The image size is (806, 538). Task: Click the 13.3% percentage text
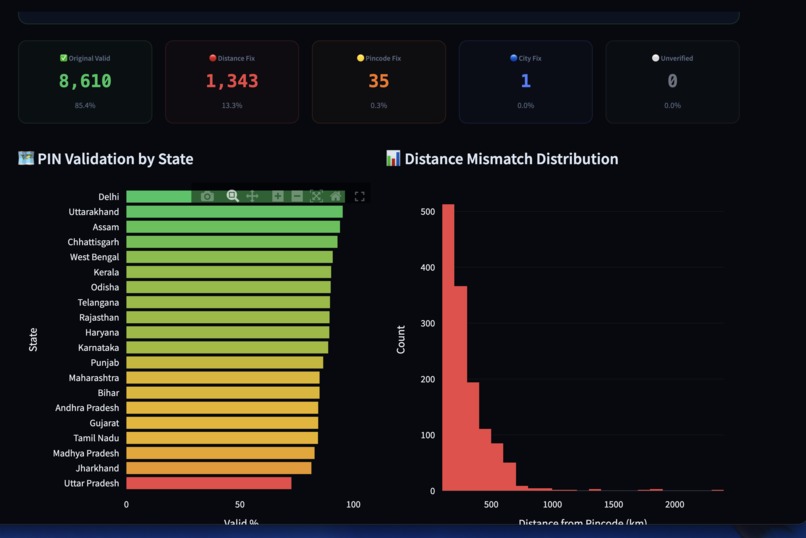232,105
